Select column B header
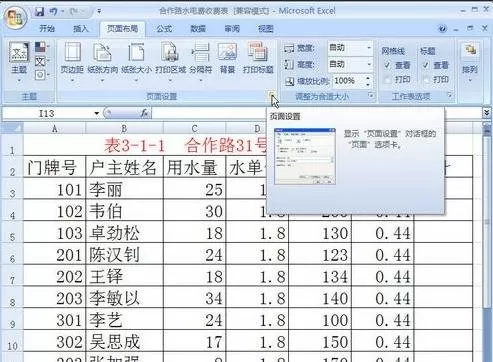 click(x=124, y=128)
